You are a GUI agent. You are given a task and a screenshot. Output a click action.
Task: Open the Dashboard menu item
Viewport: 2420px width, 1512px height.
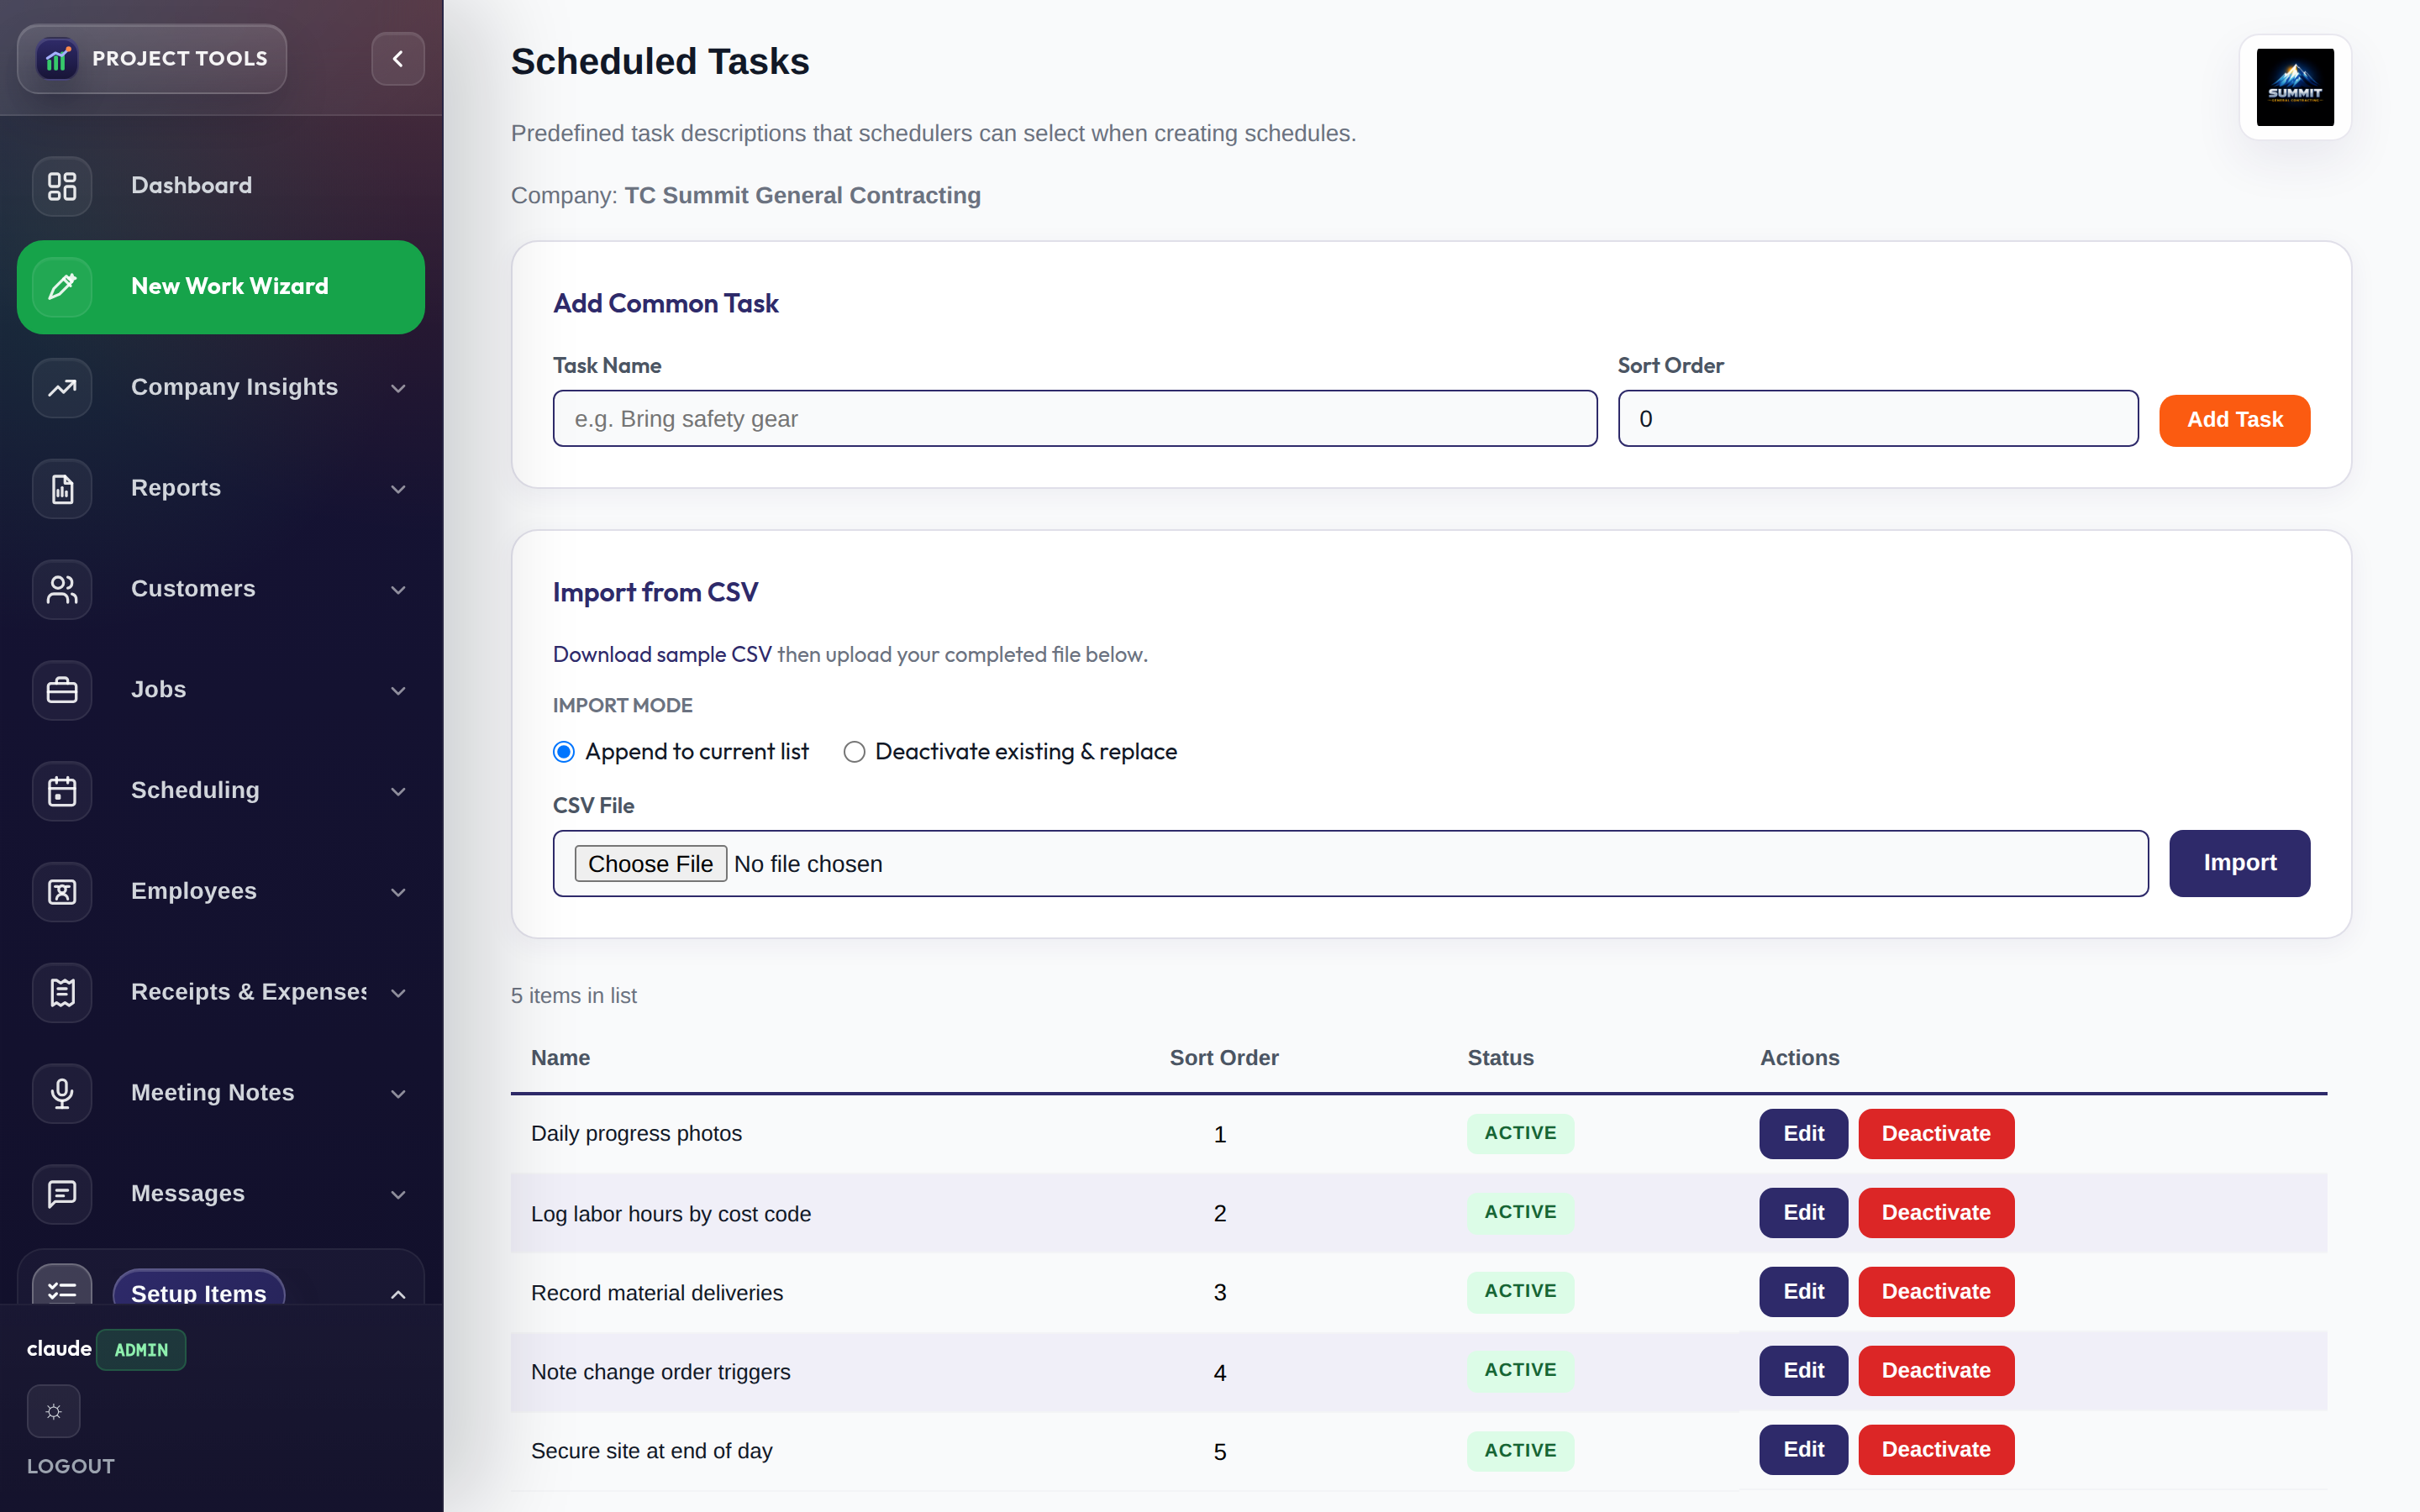pyautogui.click(x=221, y=186)
